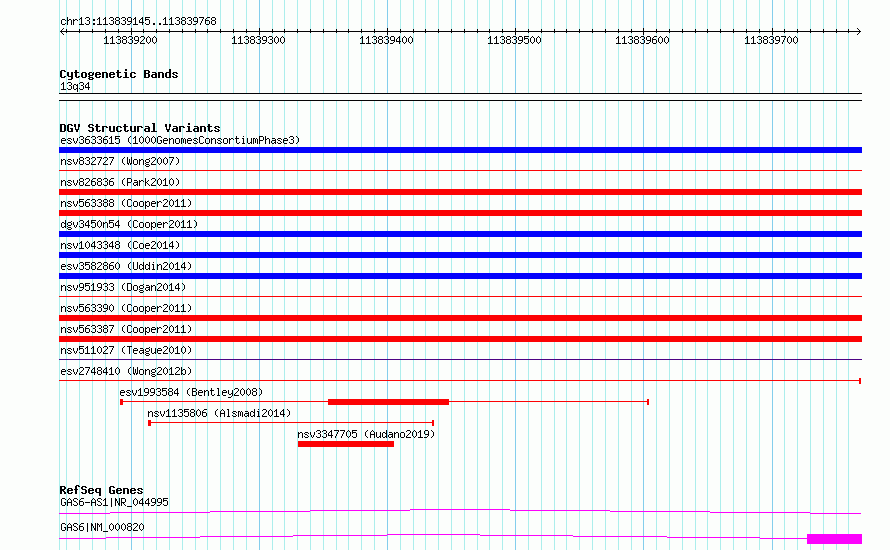
Task: Select the 13q34 band label
Action: point(75,86)
